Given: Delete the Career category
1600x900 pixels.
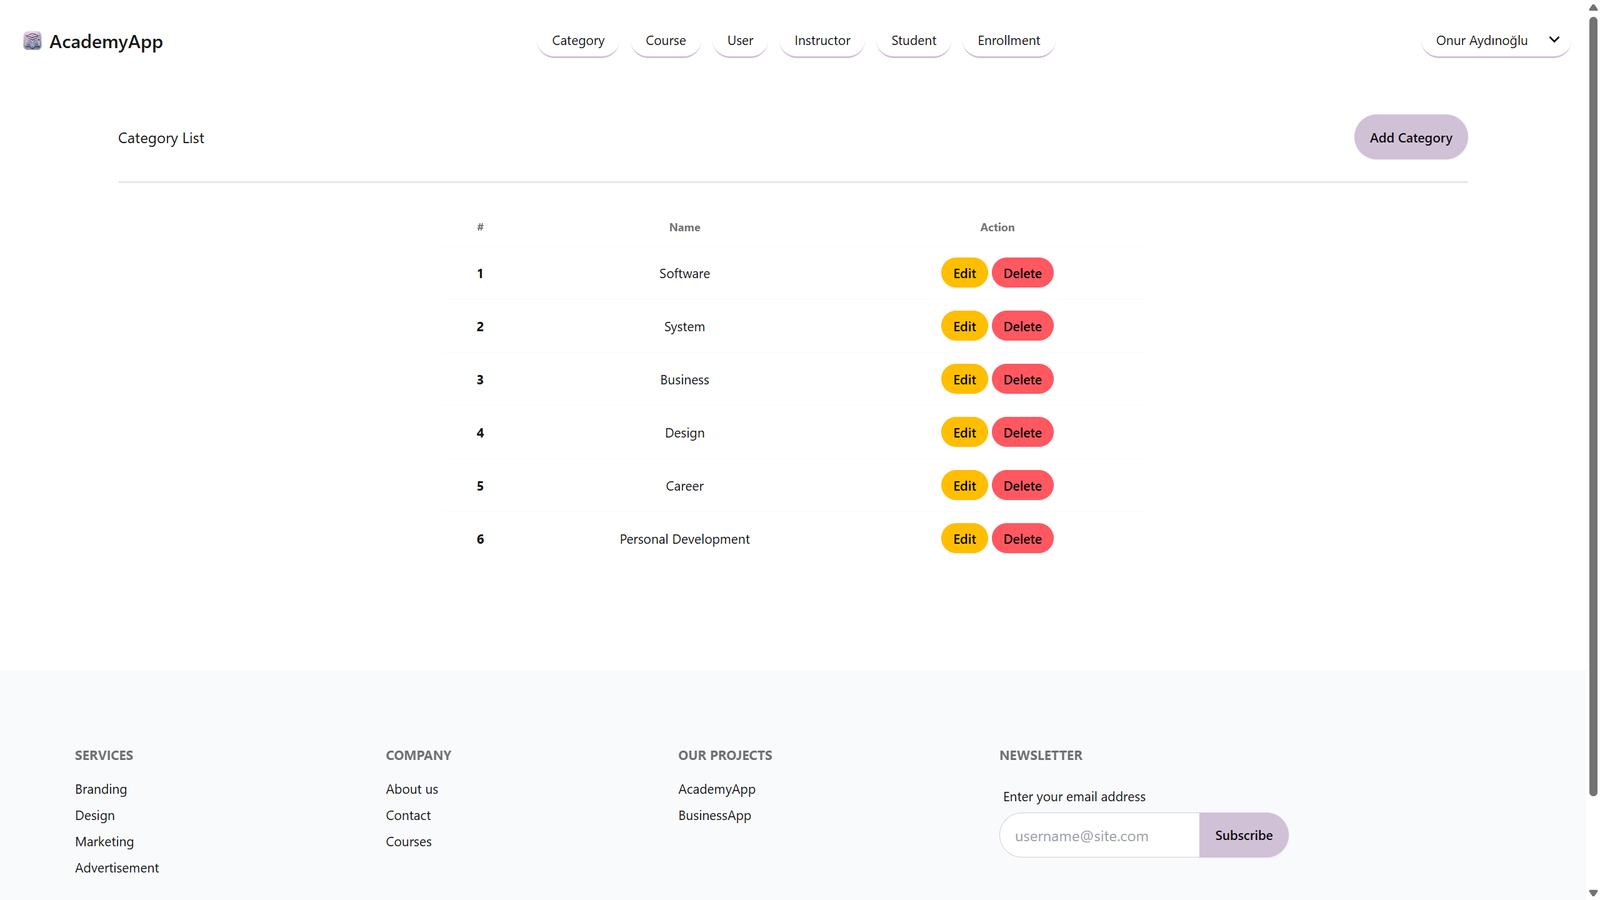Looking at the screenshot, I should tap(1022, 485).
